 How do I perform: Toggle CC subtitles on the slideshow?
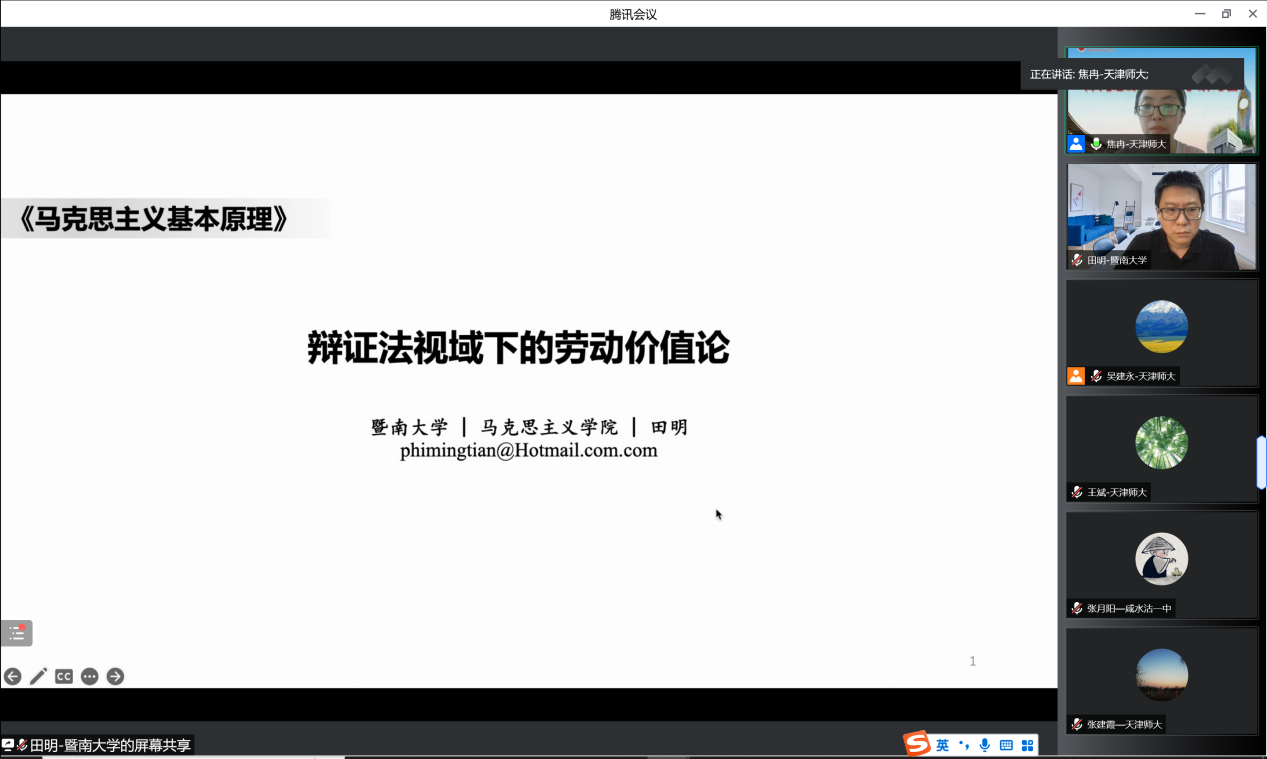(x=64, y=676)
